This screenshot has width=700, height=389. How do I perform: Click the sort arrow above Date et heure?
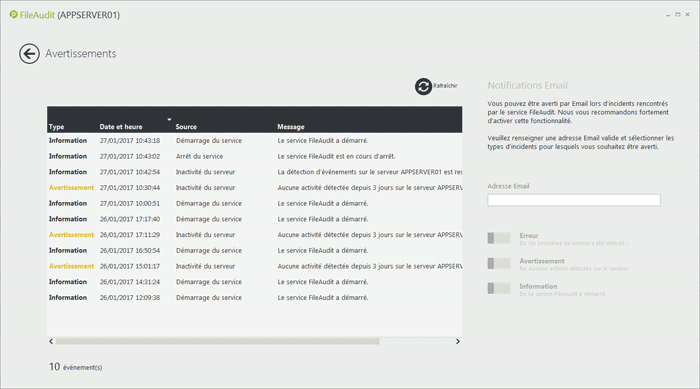[x=169, y=119]
